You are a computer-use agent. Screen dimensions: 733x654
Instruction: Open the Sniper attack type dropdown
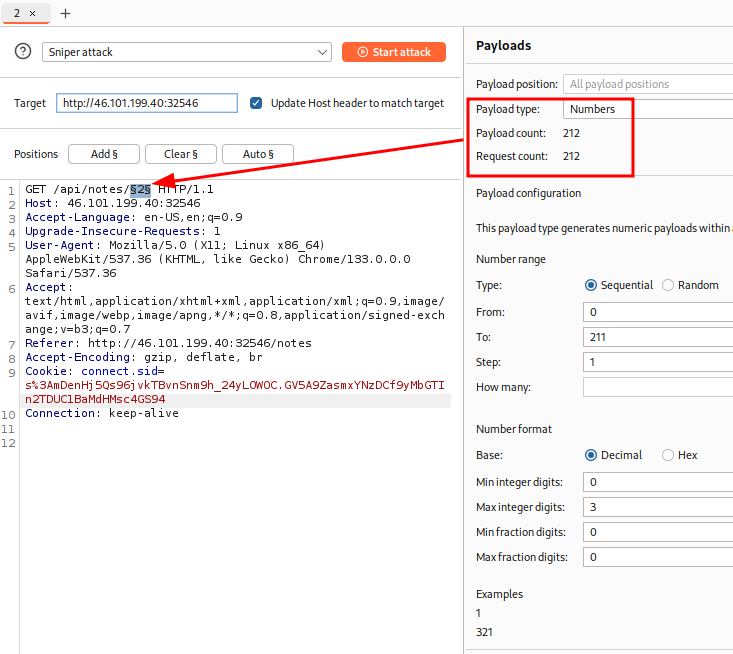[x=187, y=52]
